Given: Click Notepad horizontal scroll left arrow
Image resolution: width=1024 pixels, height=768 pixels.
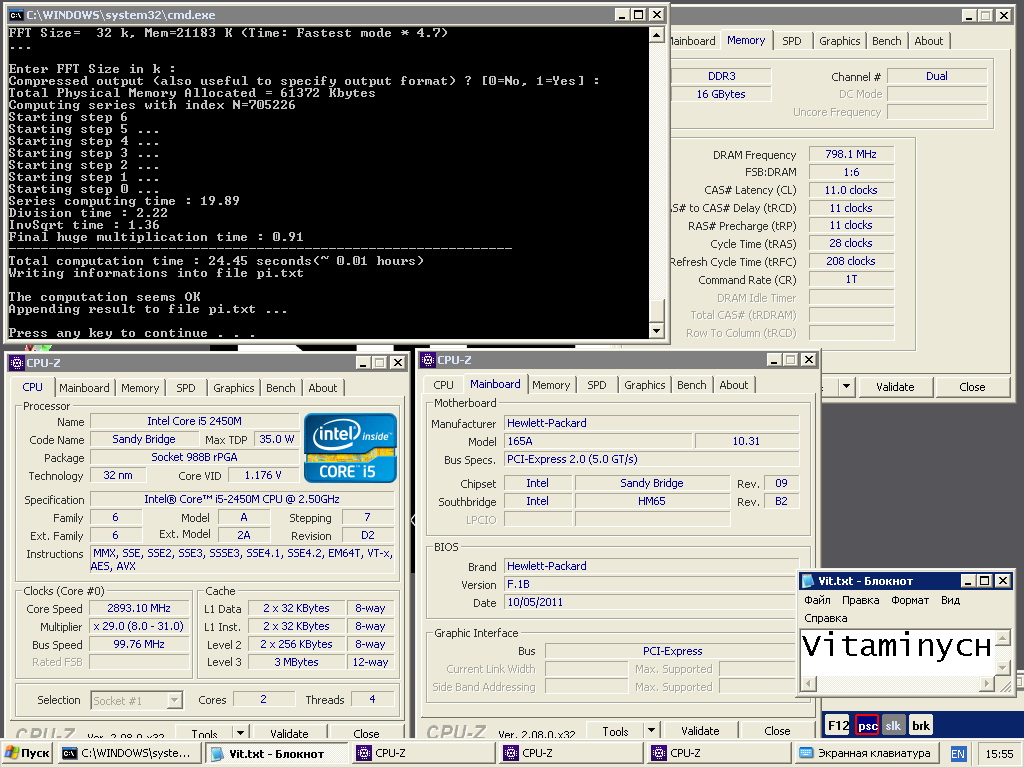Looking at the screenshot, I should (808, 684).
